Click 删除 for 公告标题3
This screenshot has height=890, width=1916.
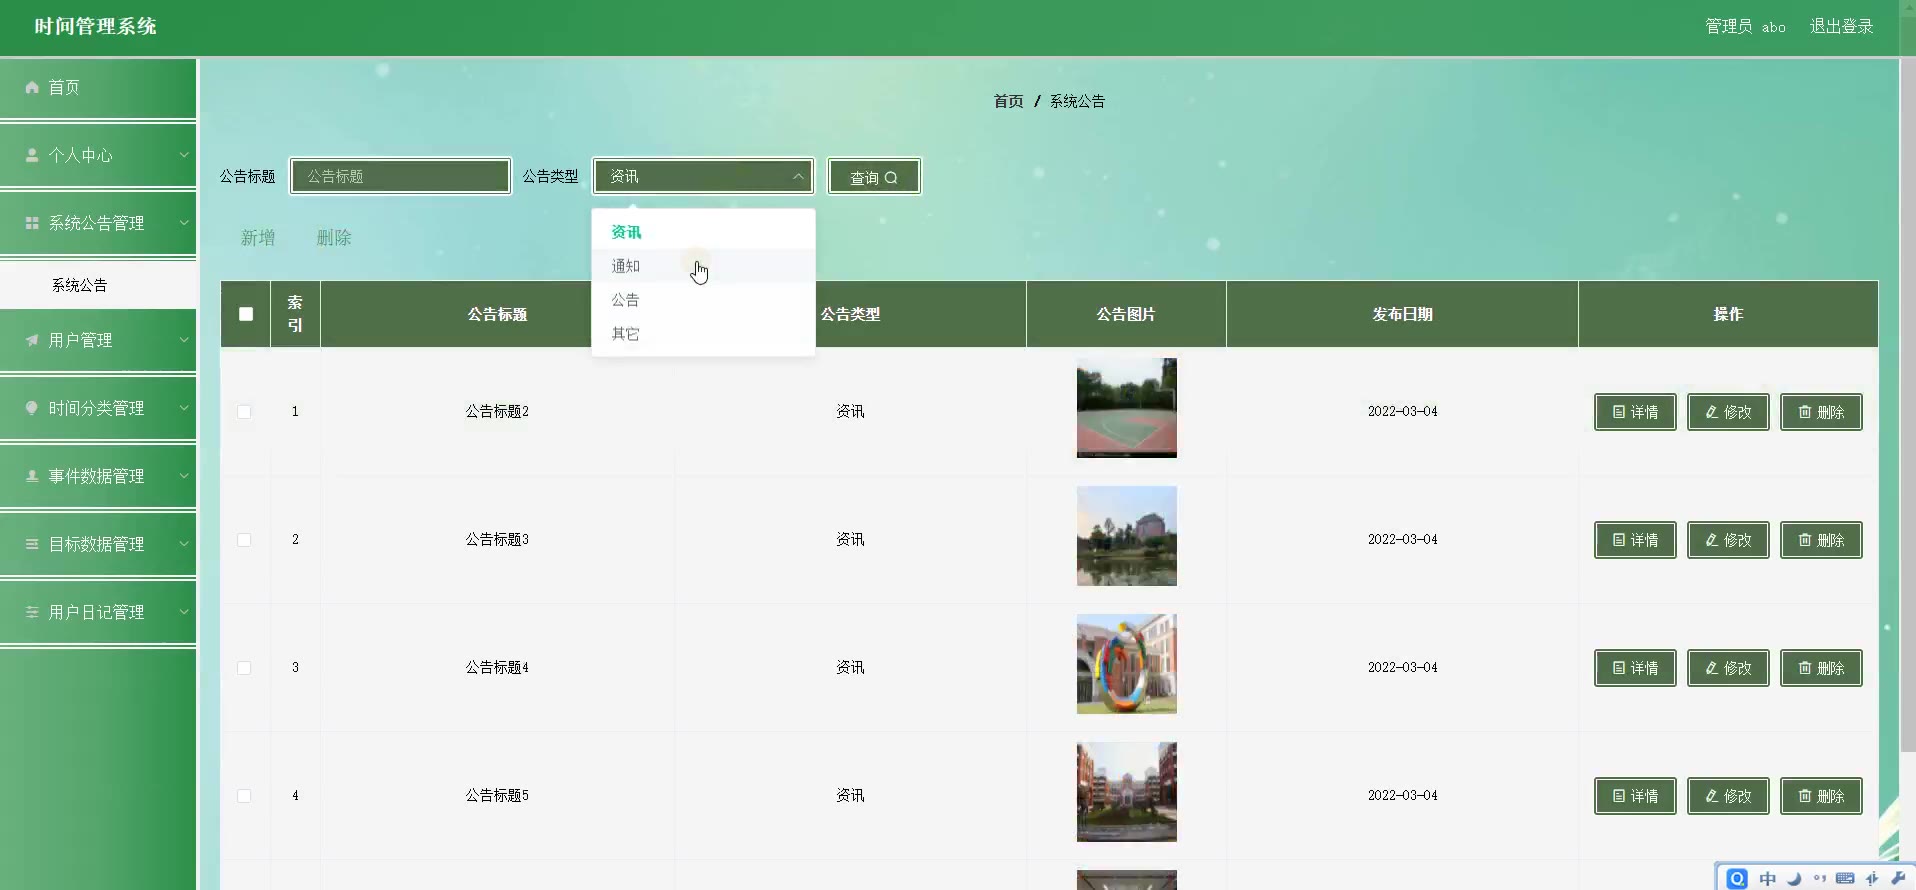pyautogui.click(x=1821, y=540)
